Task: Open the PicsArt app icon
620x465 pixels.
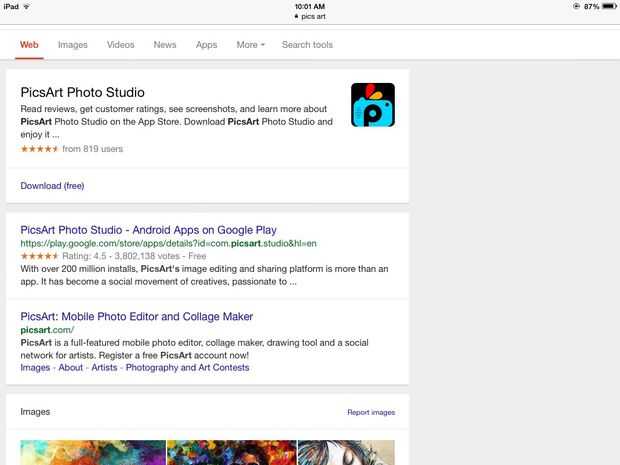Action: click(372, 105)
